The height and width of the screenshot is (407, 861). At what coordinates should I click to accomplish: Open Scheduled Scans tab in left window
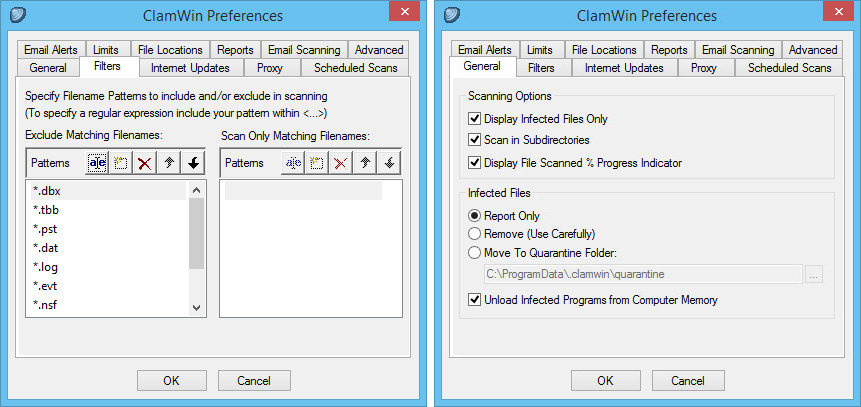(x=355, y=68)
